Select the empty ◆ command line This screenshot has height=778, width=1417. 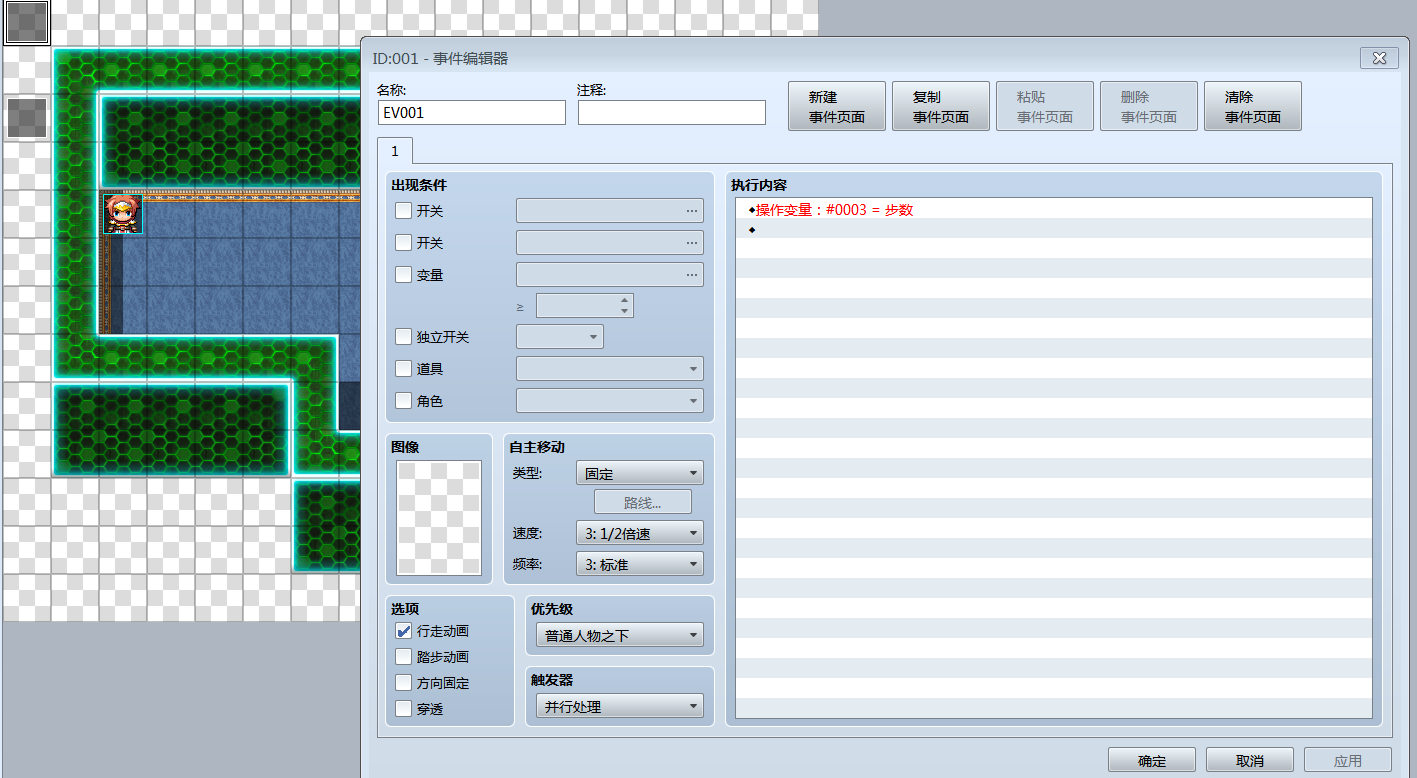(x=1054, y=230)
